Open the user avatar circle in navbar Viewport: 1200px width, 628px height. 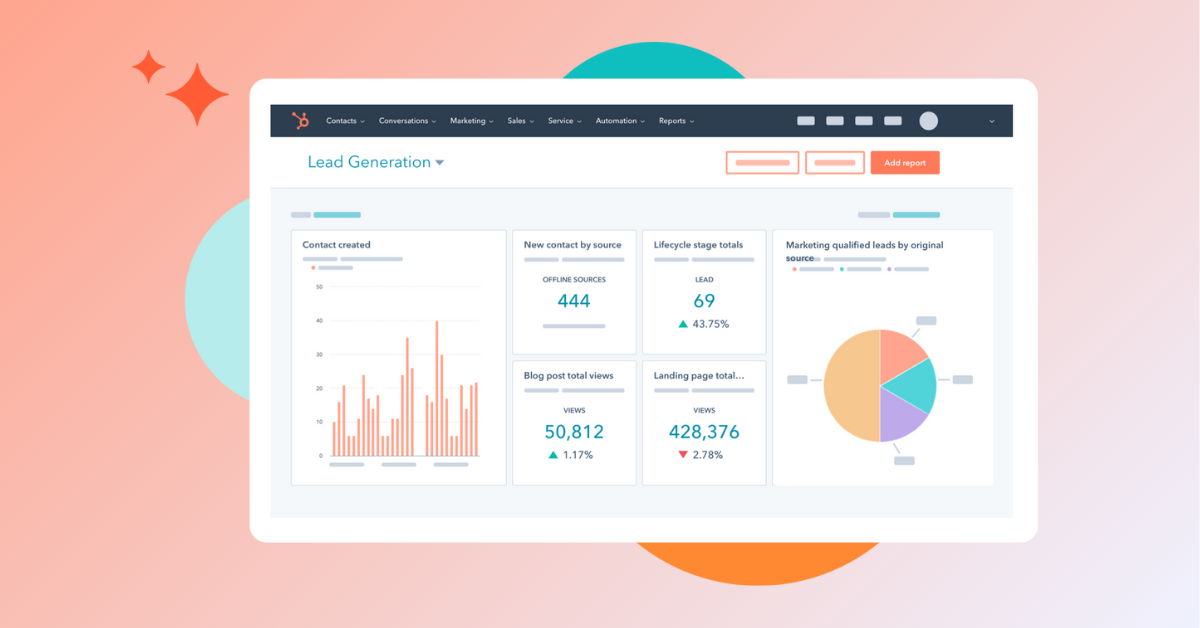pos(928,121)
